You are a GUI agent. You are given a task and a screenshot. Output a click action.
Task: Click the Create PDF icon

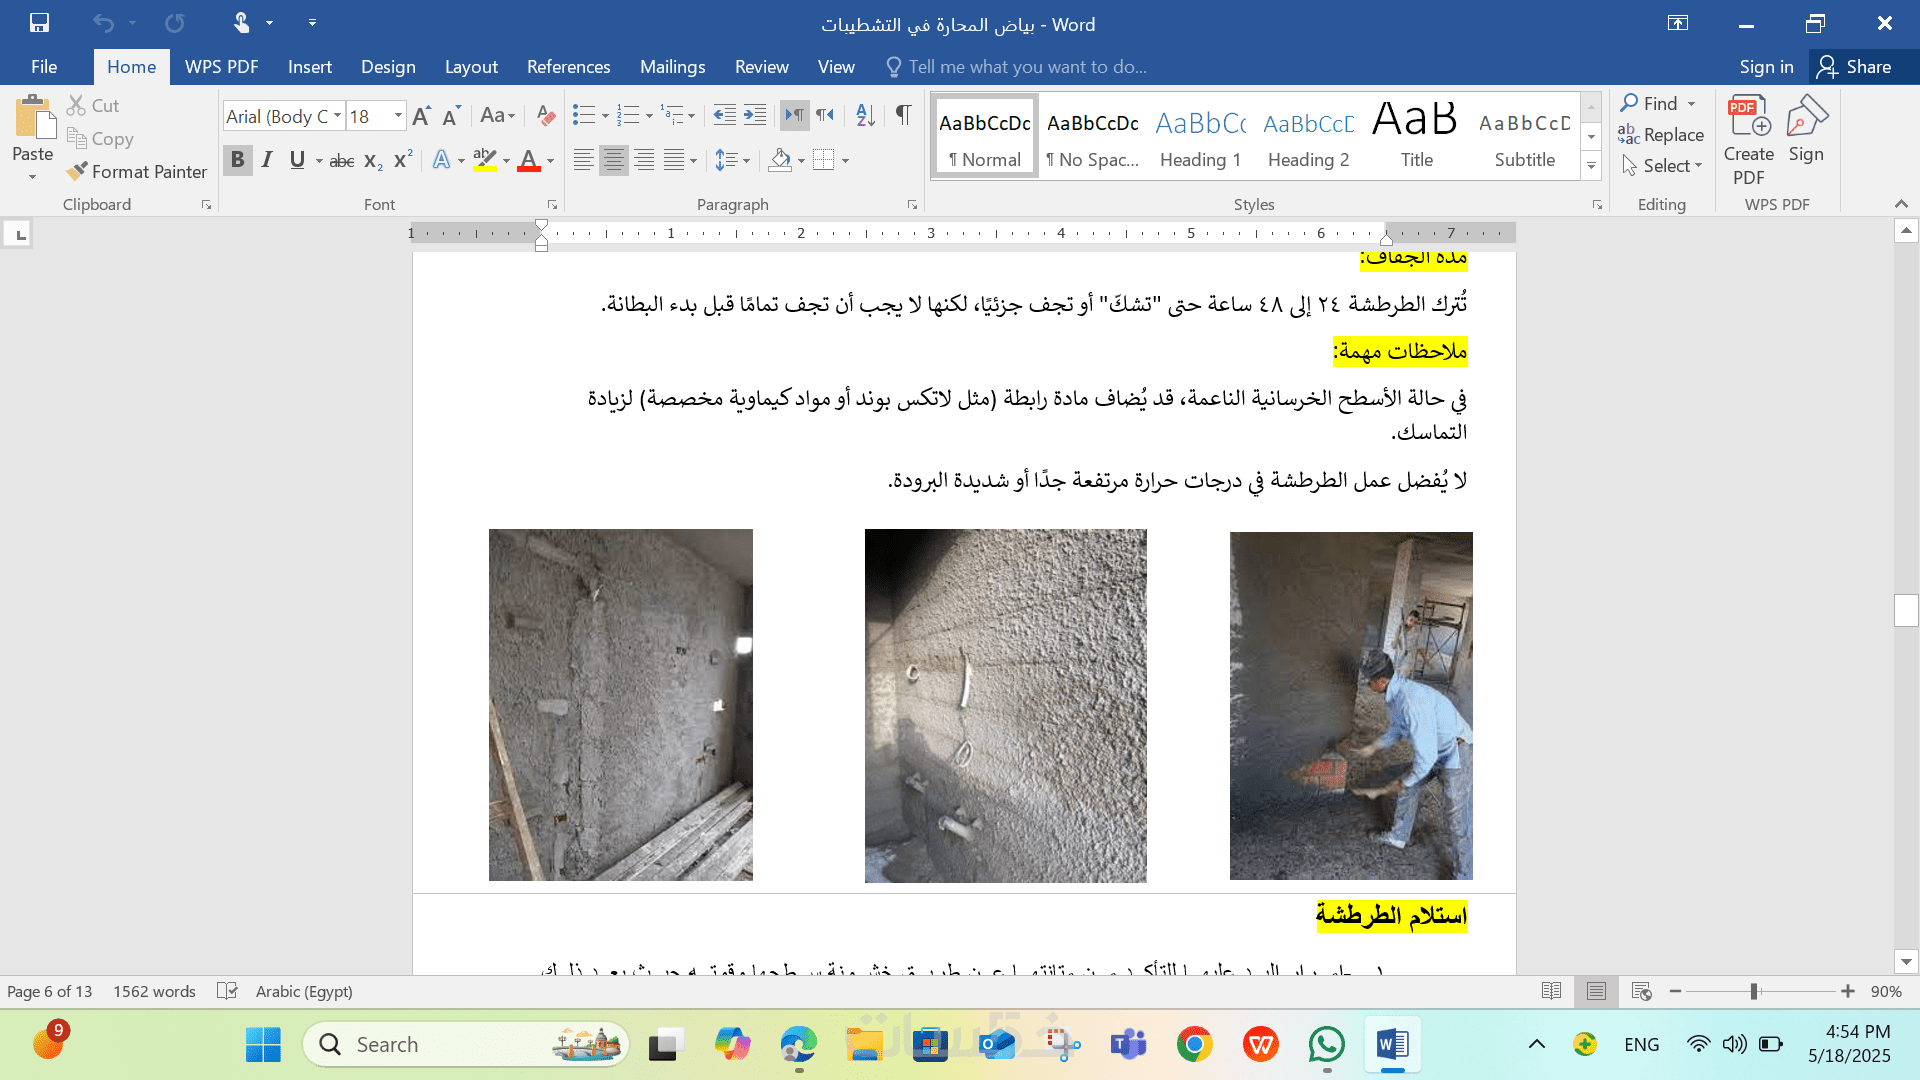tap(1748, 141)
